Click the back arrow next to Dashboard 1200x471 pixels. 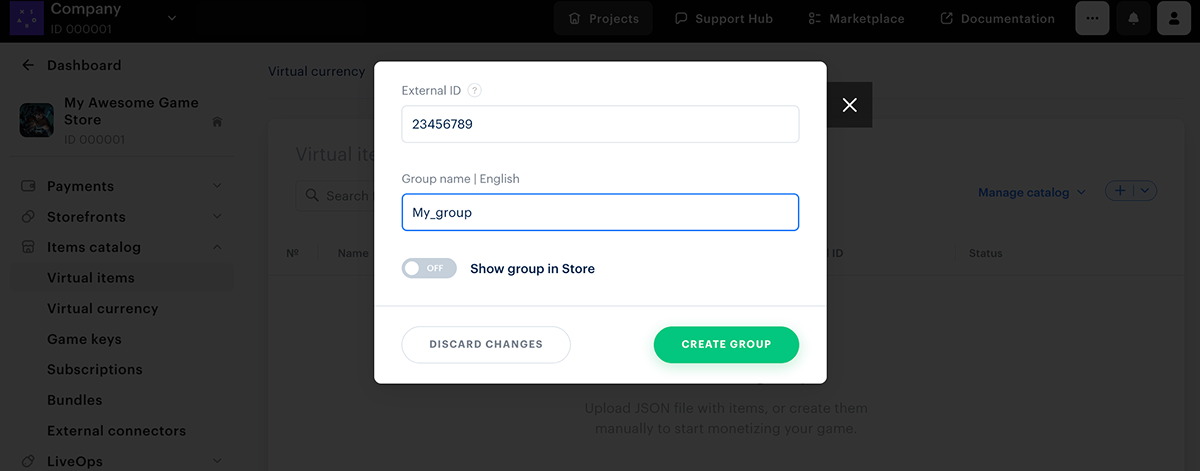tap(28, 65)
